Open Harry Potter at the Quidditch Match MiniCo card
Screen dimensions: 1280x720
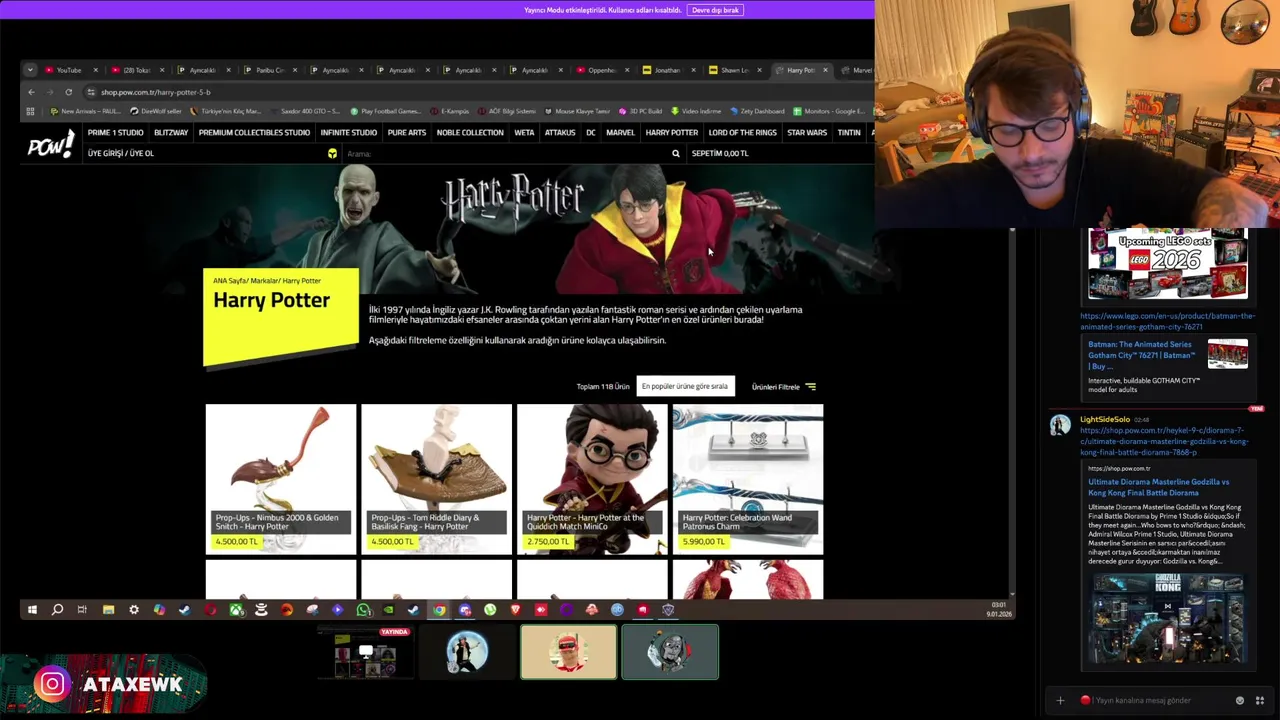[592, 479]
